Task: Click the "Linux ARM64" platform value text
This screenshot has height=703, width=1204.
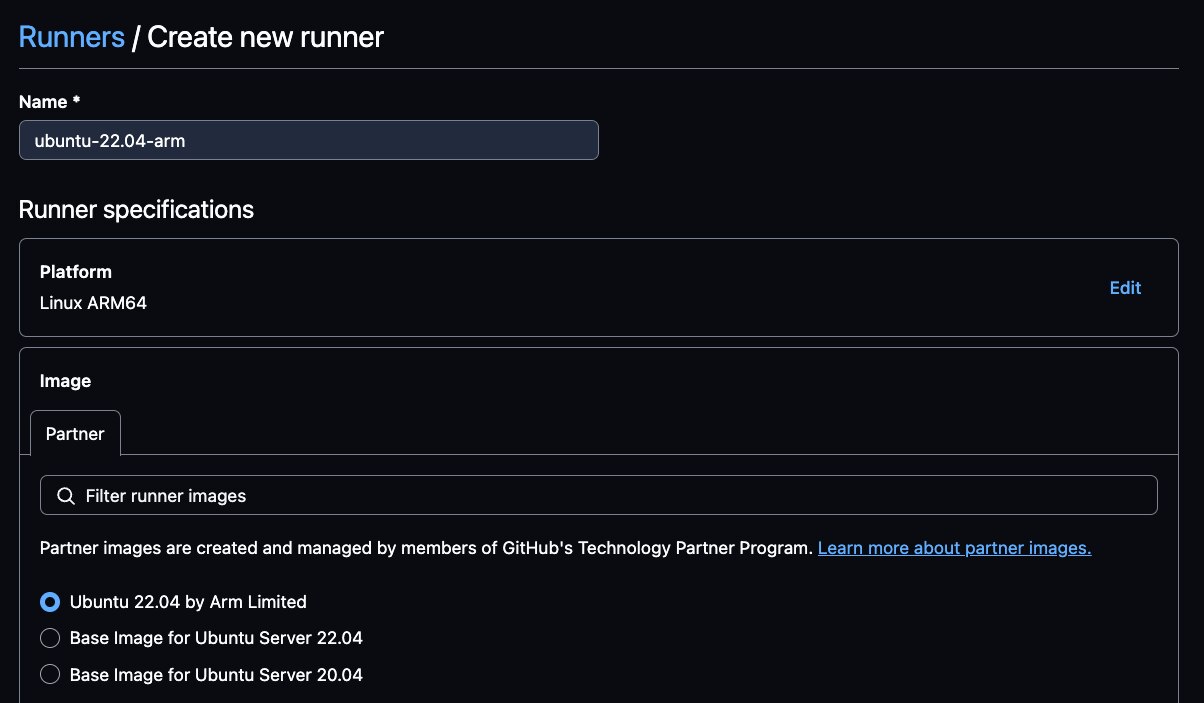Action: point(93,302)
